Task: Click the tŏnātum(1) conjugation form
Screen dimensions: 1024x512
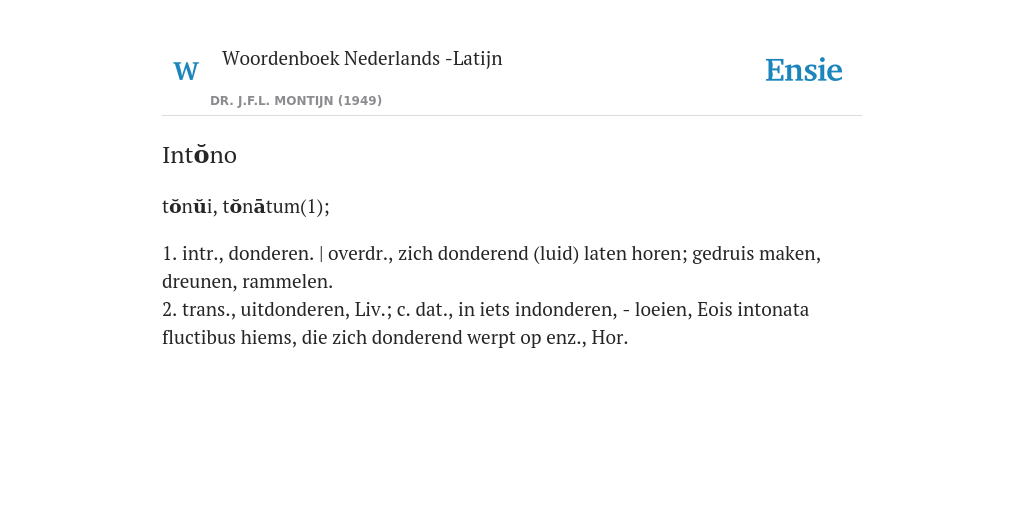Action: (x=274, y=206)
